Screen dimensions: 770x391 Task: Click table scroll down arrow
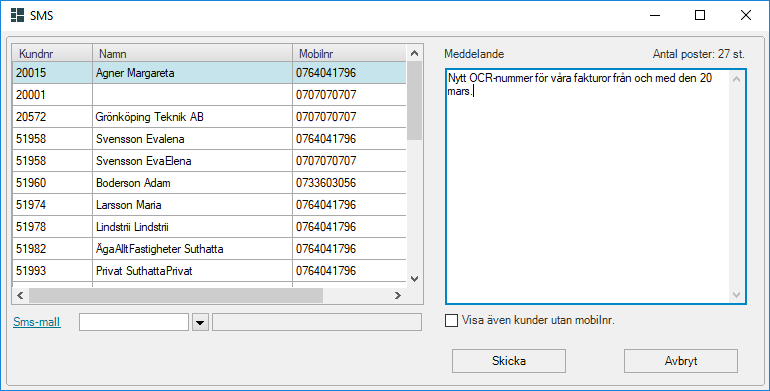414,279
